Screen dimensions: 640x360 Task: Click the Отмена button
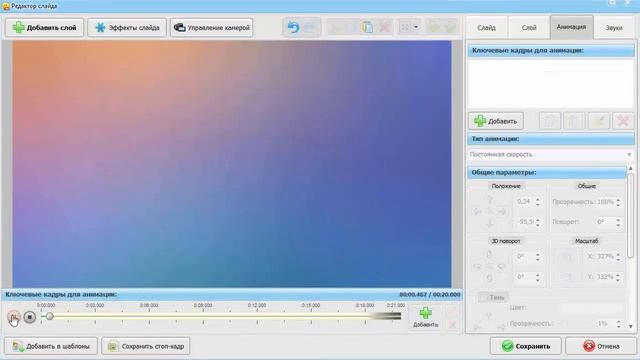(x=601, y=346)
